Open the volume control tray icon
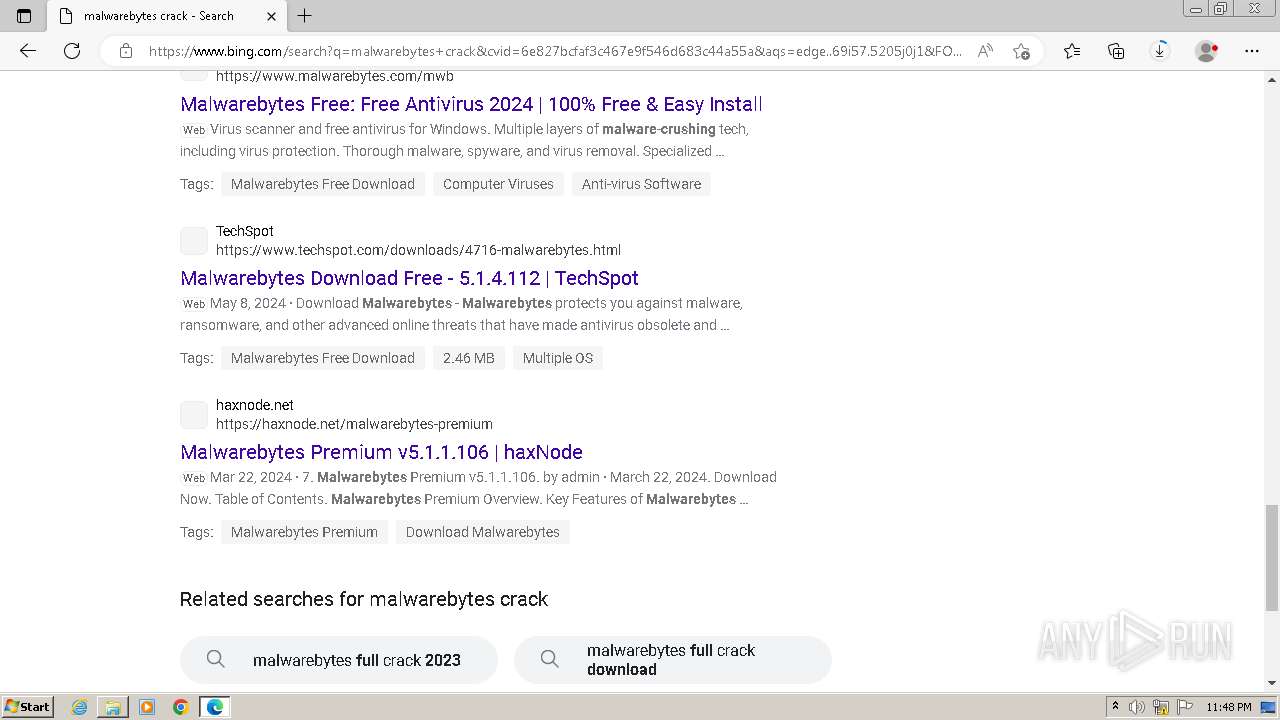 [x=1137, y=707]
